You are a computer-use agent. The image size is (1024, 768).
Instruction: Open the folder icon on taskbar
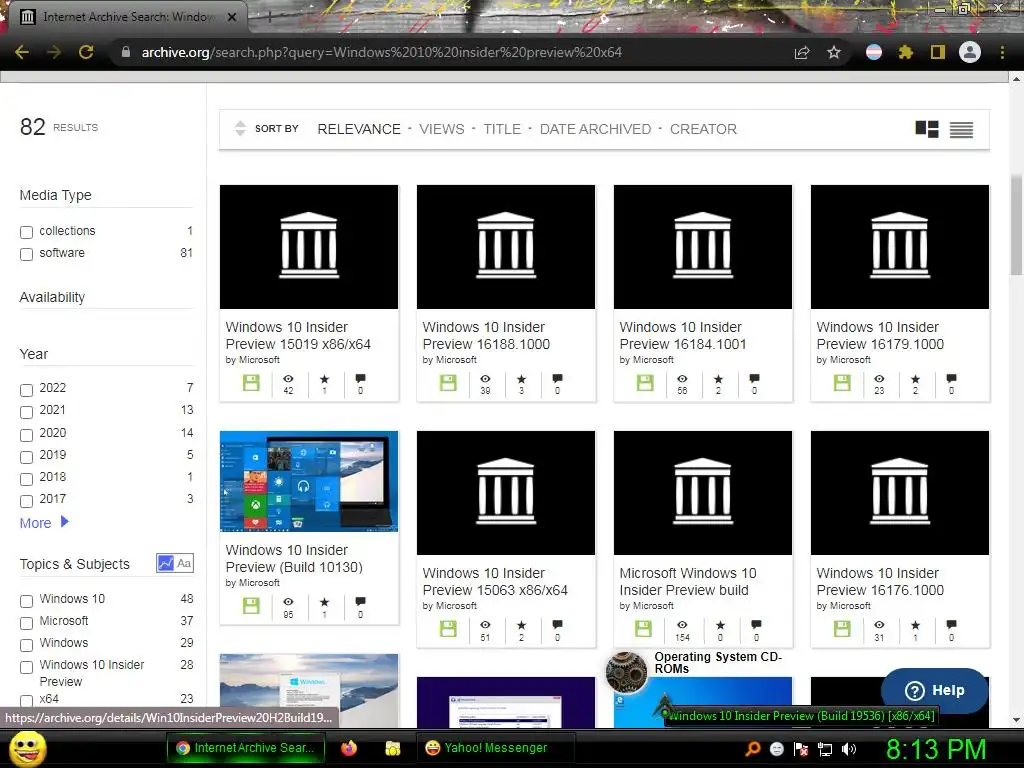click(392, 748)
